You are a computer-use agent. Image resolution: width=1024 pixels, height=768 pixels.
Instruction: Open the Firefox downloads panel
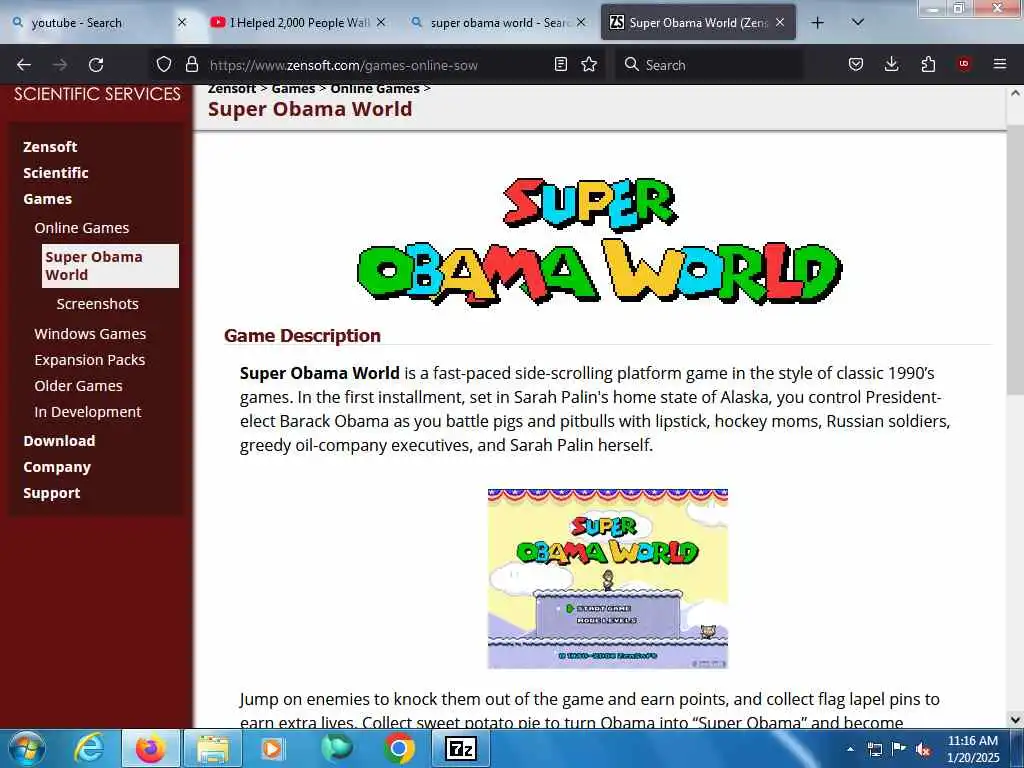click(891, 65)
